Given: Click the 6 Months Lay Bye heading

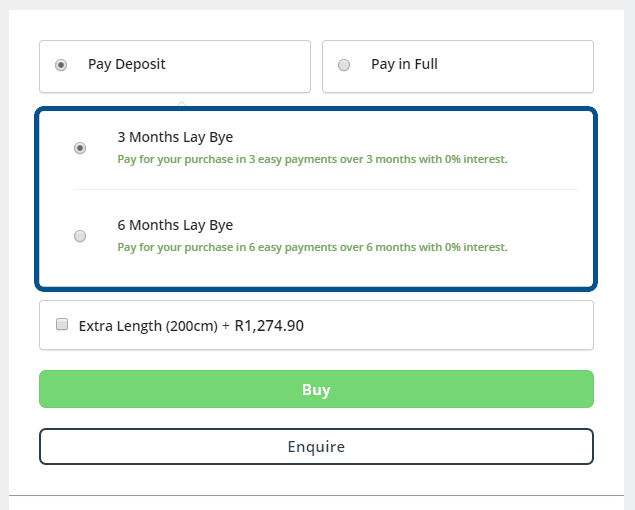Looking at the screenshot, I should coord(175,225).
